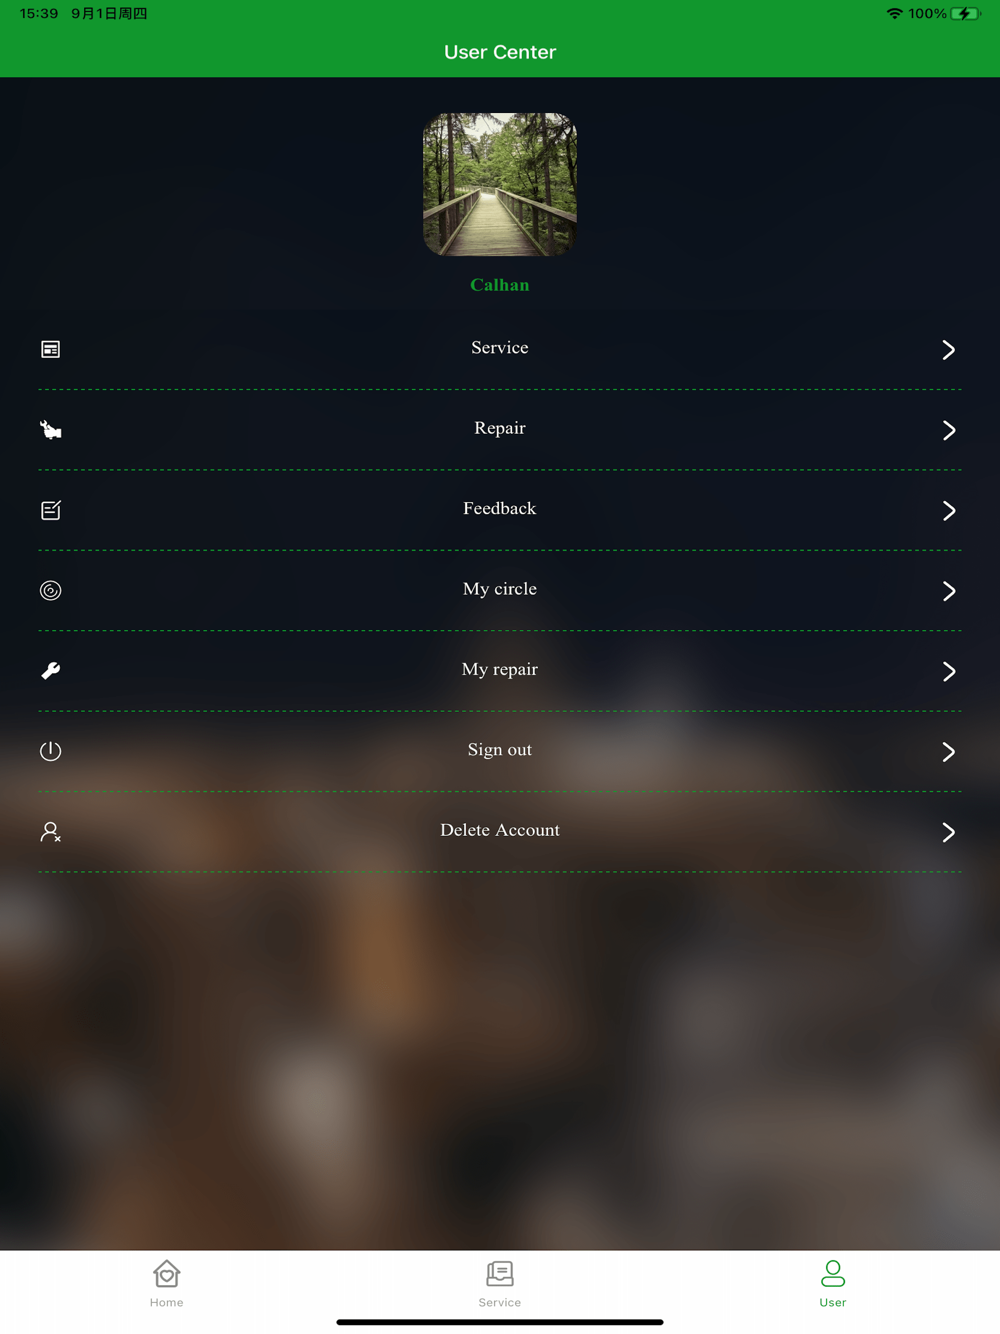Tap the Sign out power icon
The image size is (1000, 1334).
click(x=50, y=751)
